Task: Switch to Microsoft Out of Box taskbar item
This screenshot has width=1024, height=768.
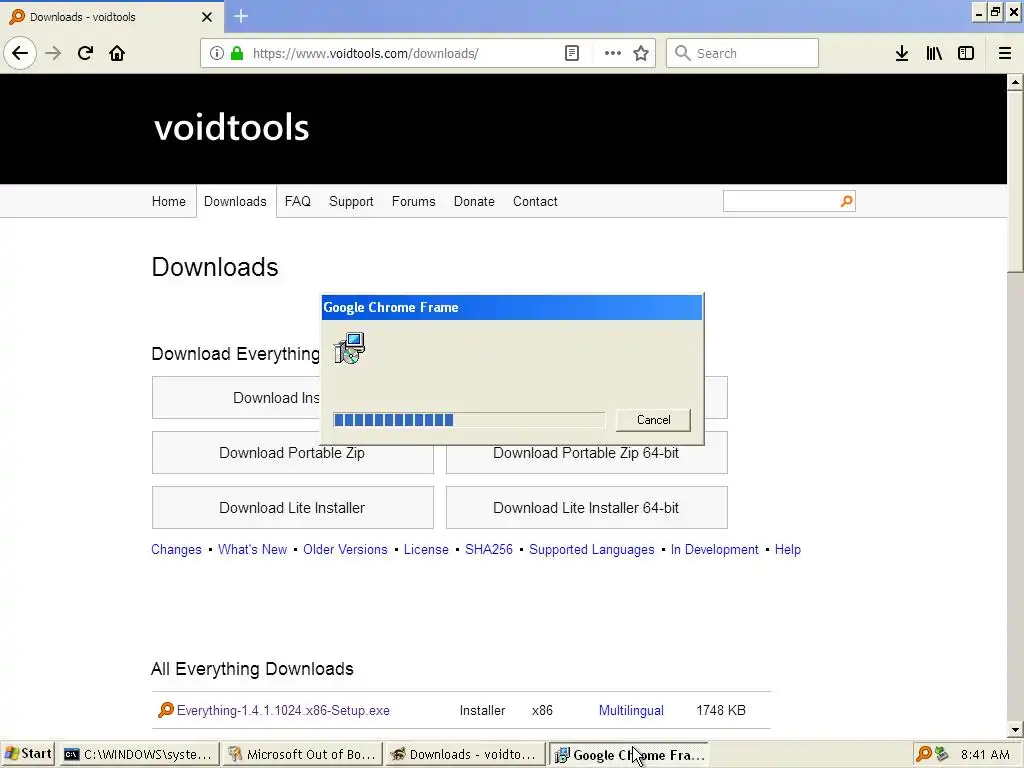Action: (x=301, y=754)
